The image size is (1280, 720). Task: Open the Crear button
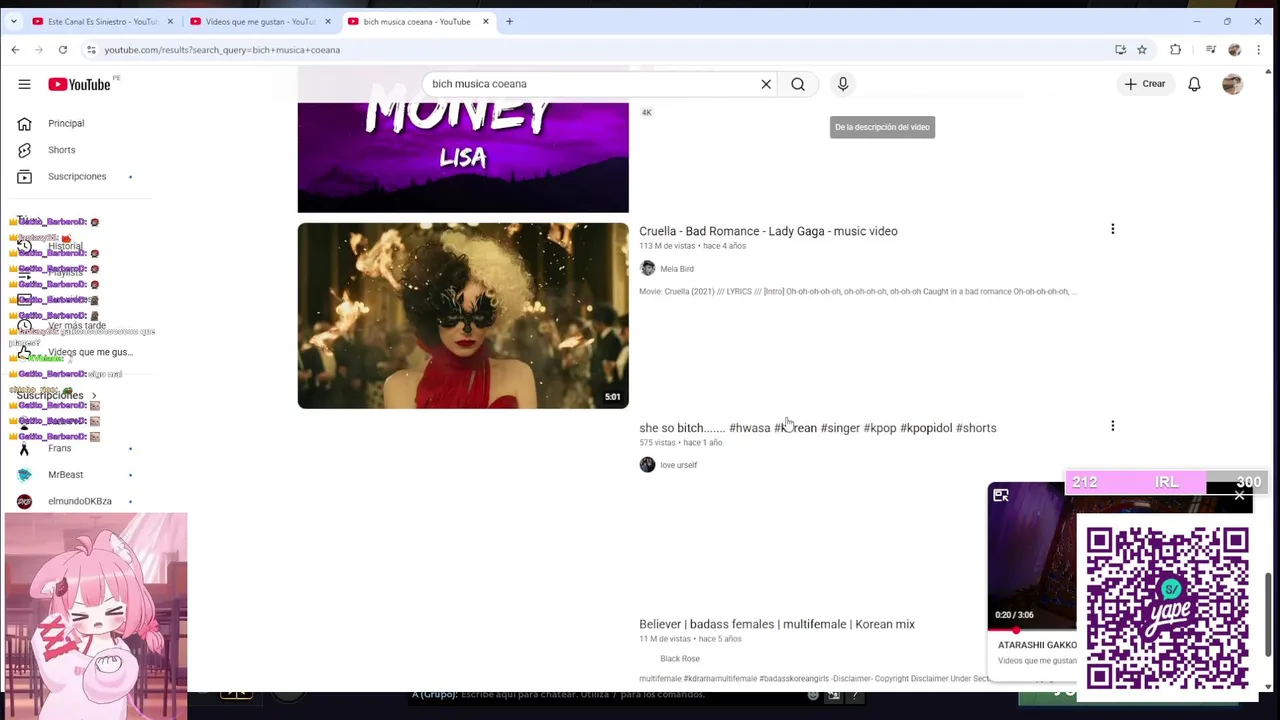pyautogui.click(x=1145, y=84)
